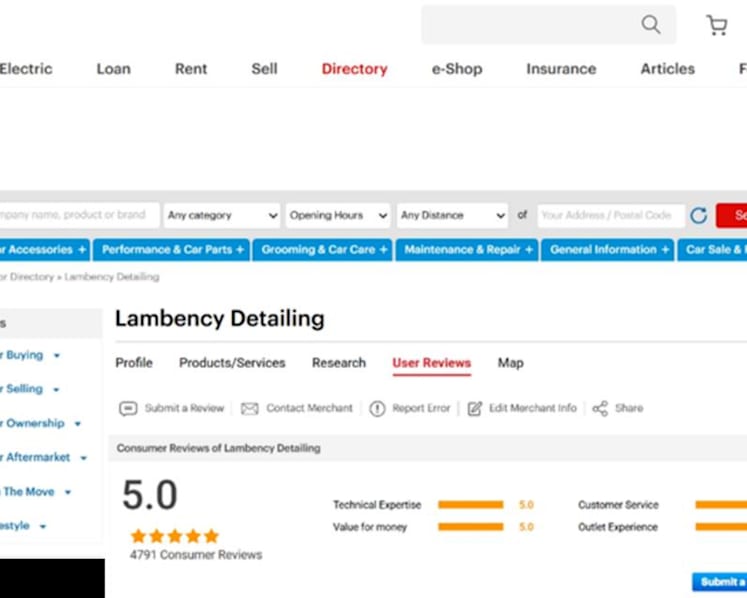The image size is (747, 598).
Task: Click the Value for money rating bar
Action: tap(471, 527)
